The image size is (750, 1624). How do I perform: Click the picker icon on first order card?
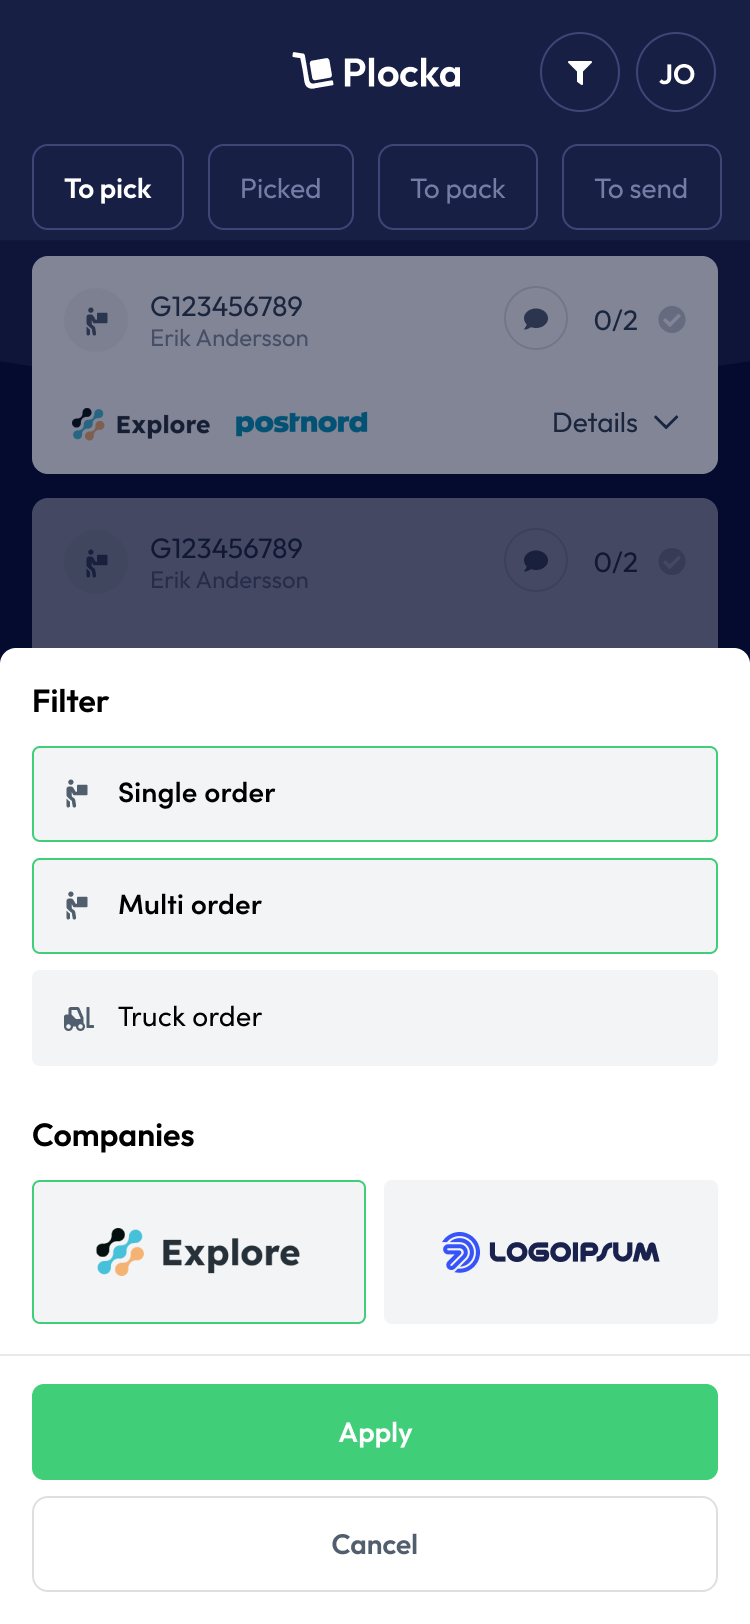point(96,320)
